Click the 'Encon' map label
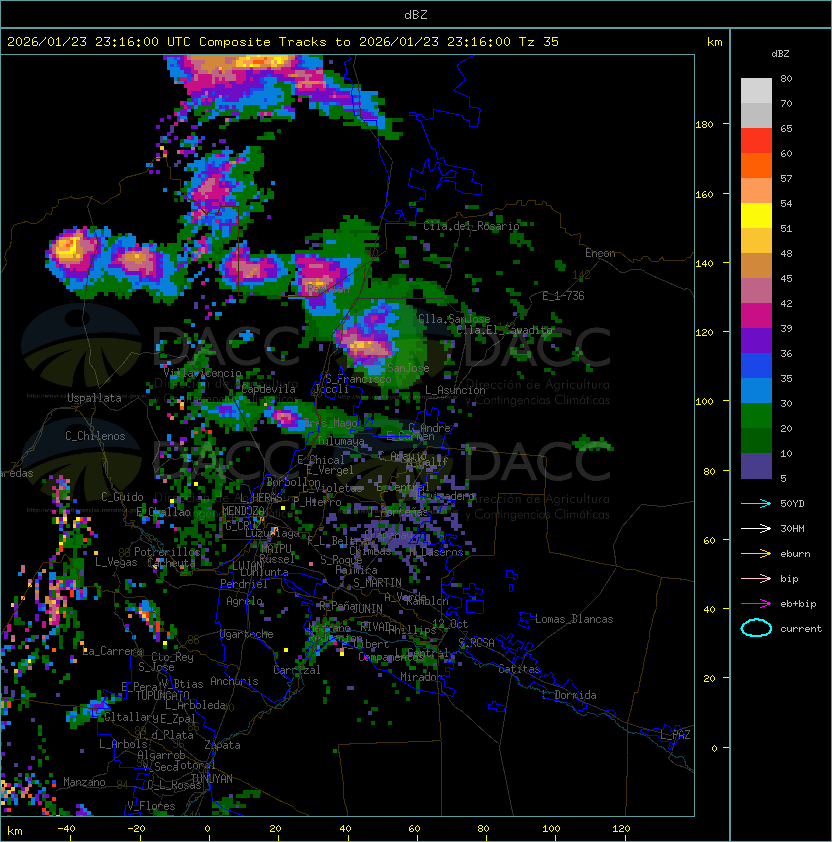 (600, 253)
